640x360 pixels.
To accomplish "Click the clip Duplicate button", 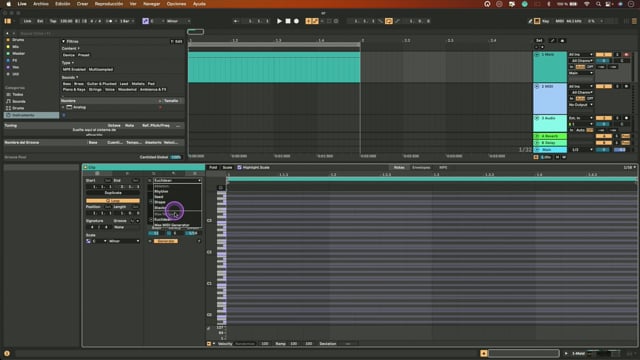I will coord(113,193).
